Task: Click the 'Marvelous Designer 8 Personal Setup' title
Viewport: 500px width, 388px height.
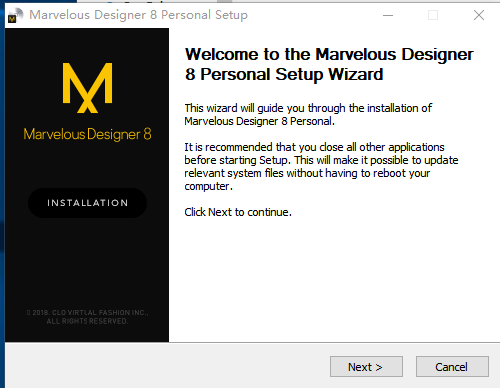Action: tap(138, 15)
